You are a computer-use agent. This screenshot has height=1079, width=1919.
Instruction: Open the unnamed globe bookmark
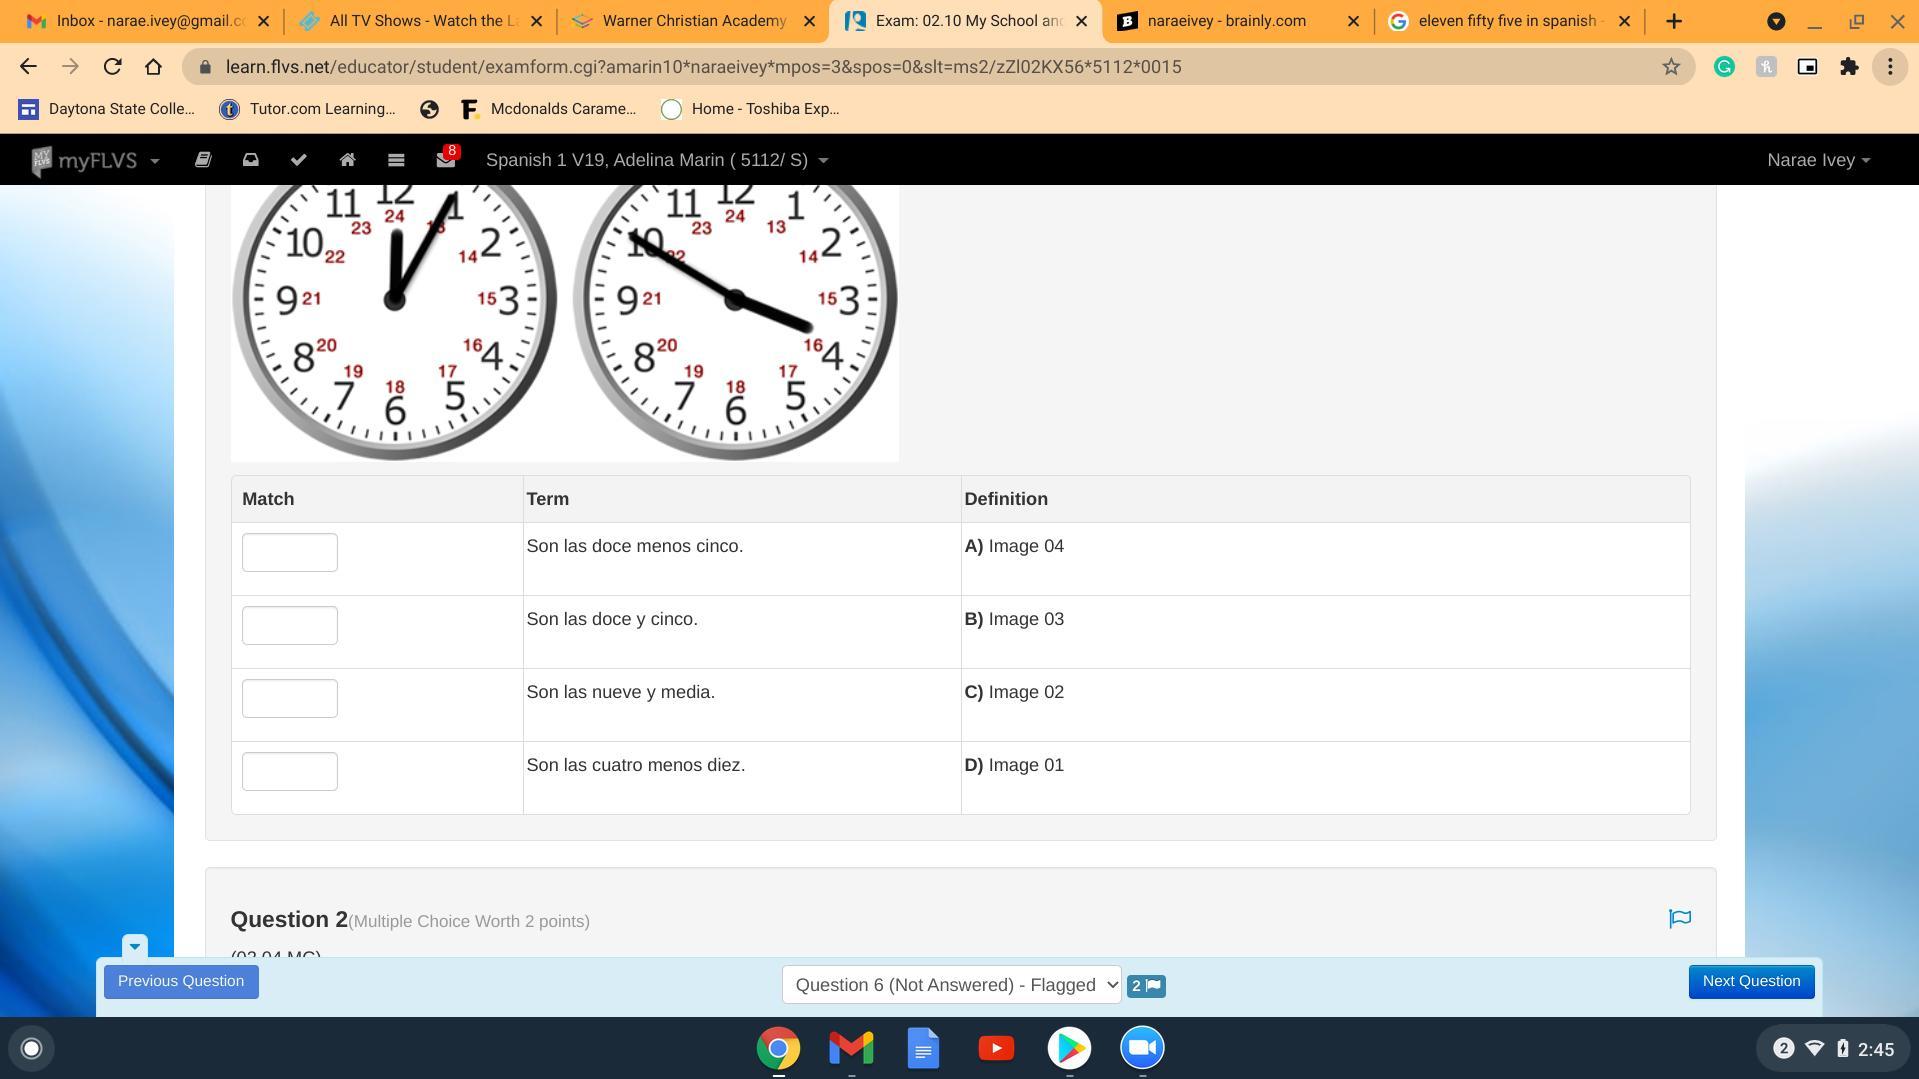pyautogui.click(x=429, y=109)
